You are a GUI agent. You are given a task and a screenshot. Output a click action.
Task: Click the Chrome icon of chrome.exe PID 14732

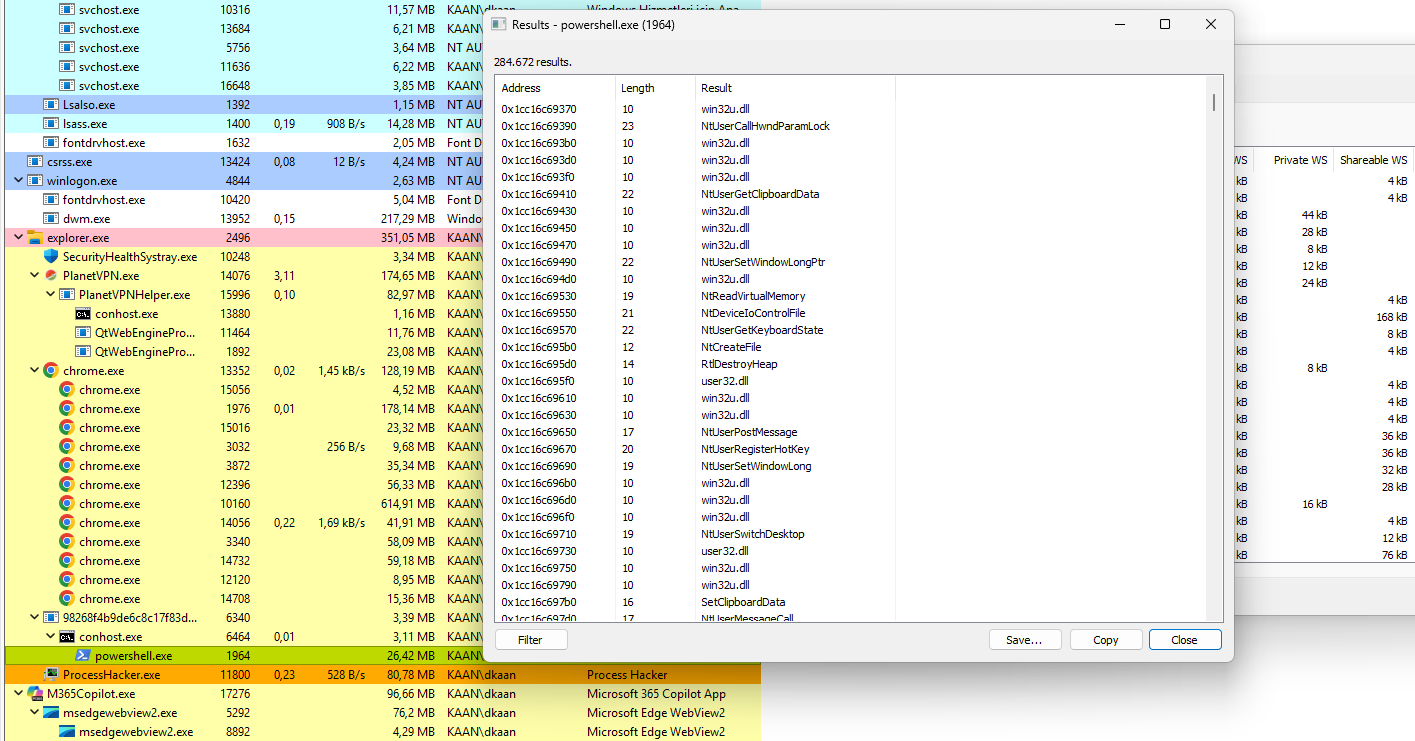[67, 561]
